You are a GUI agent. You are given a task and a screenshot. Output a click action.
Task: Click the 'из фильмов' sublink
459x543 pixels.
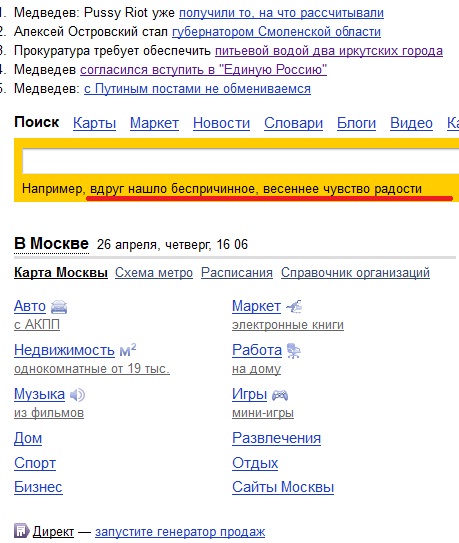click(49, 413)
